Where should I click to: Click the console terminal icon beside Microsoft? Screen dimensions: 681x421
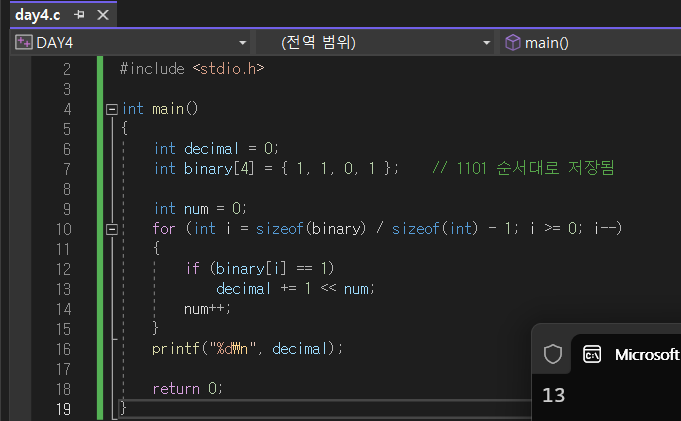point(592,354)
